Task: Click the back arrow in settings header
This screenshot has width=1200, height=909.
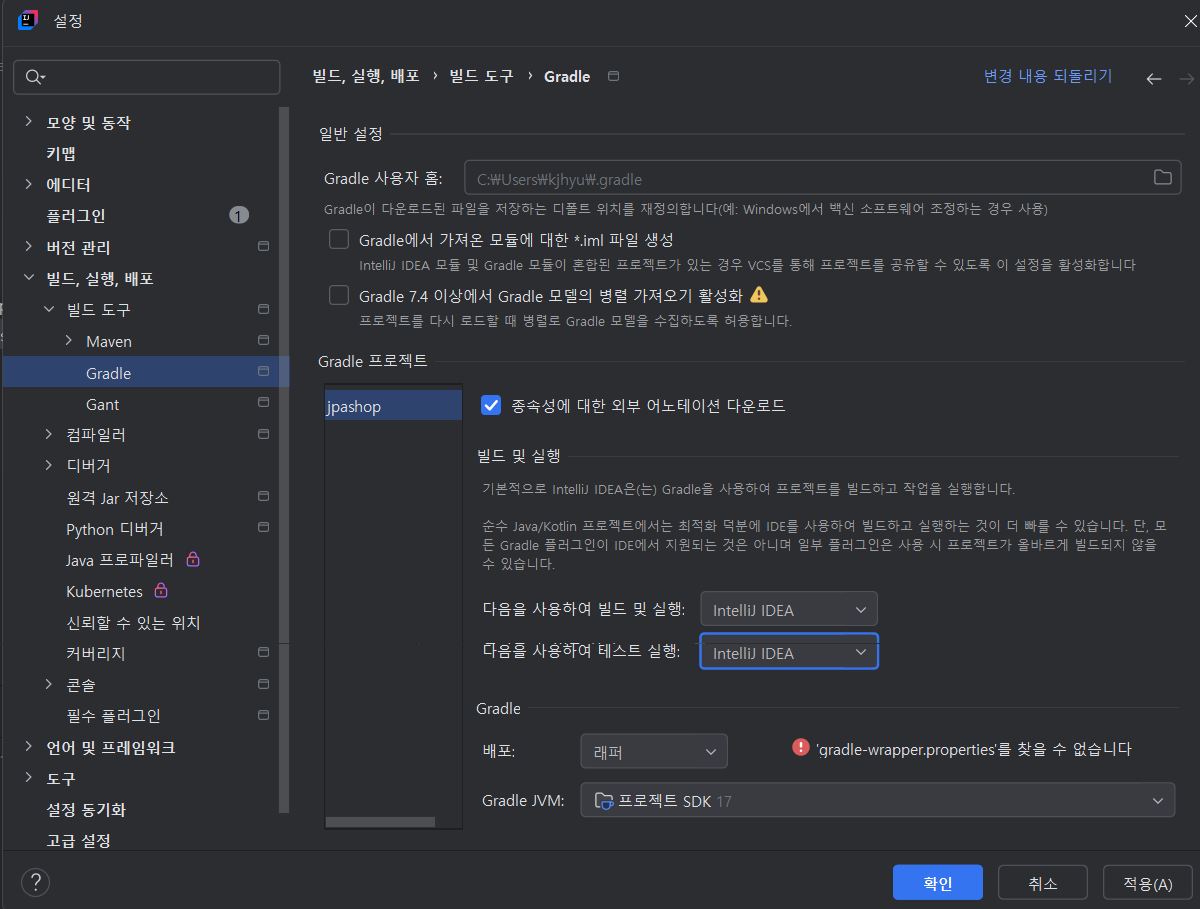Action: point(1154,78)
